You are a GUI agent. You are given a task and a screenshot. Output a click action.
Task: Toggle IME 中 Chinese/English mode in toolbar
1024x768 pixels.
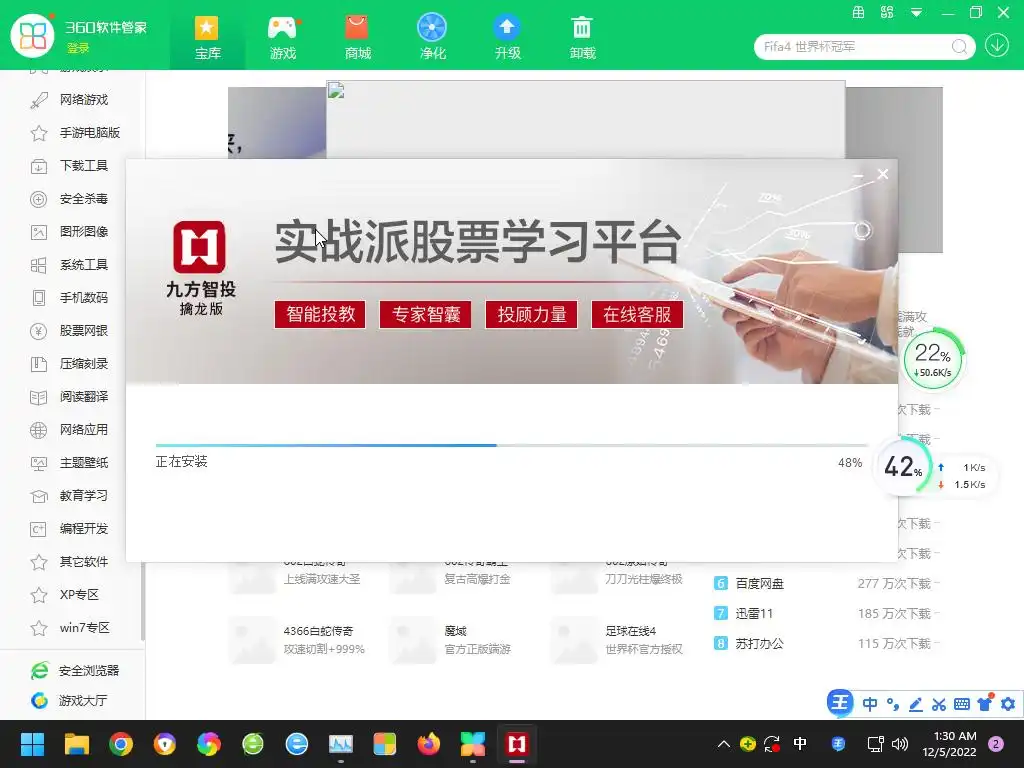[870, 704]
